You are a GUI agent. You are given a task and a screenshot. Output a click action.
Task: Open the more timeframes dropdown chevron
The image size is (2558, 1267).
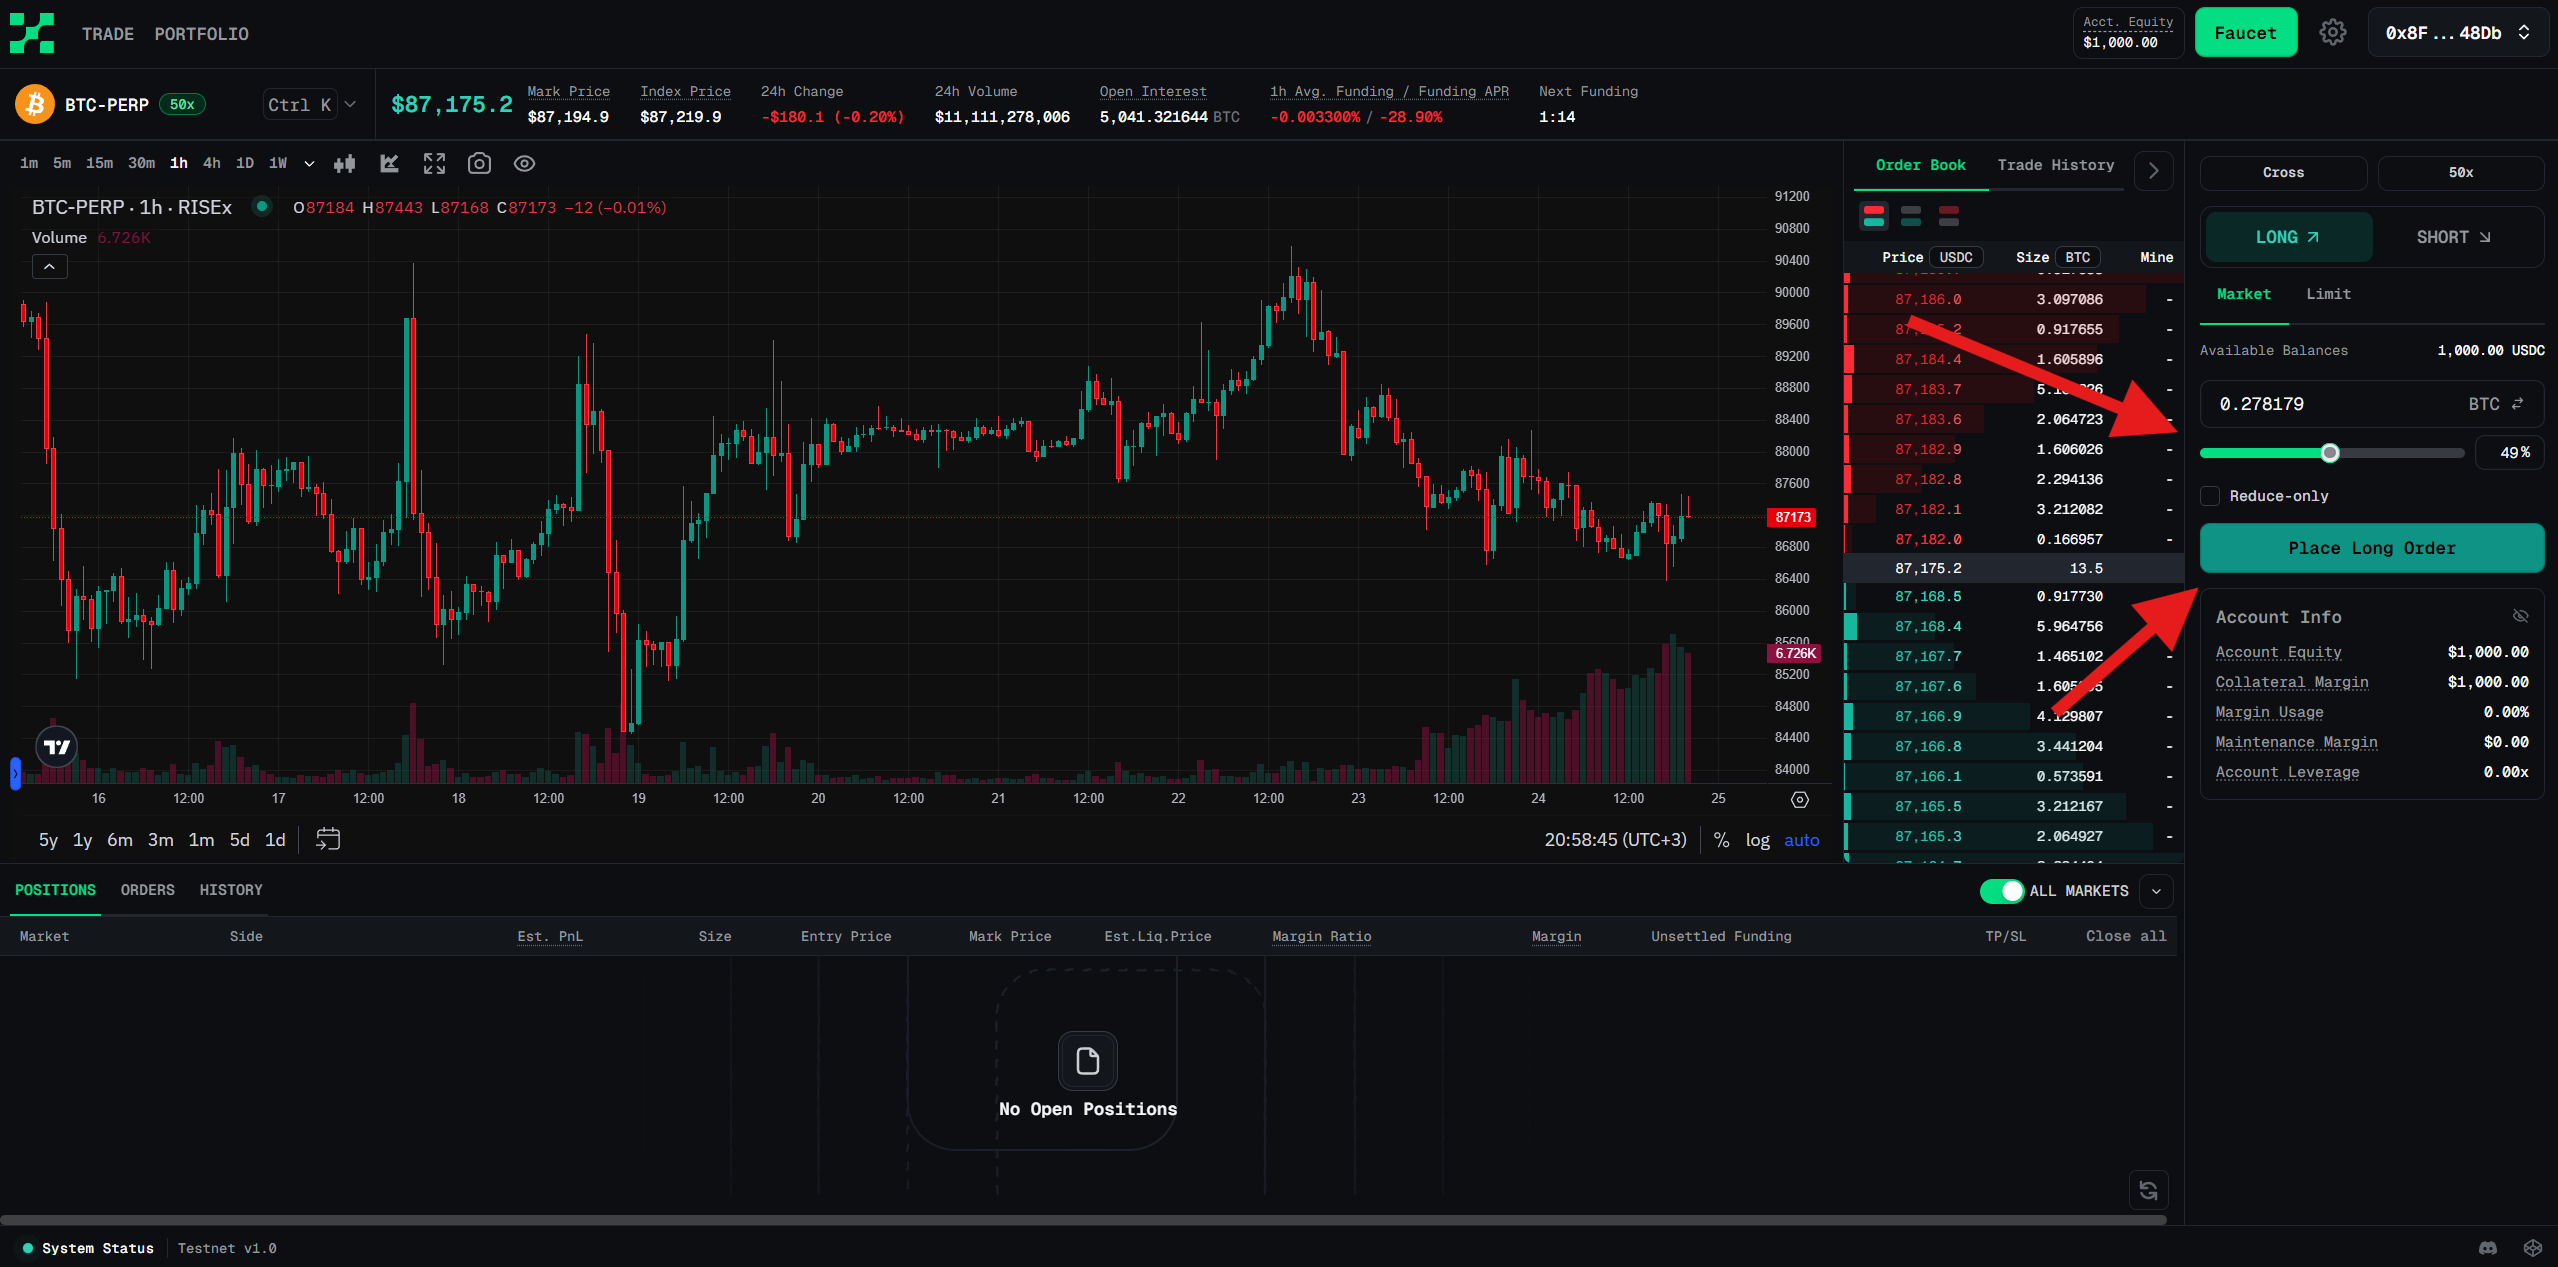[309, 164]
